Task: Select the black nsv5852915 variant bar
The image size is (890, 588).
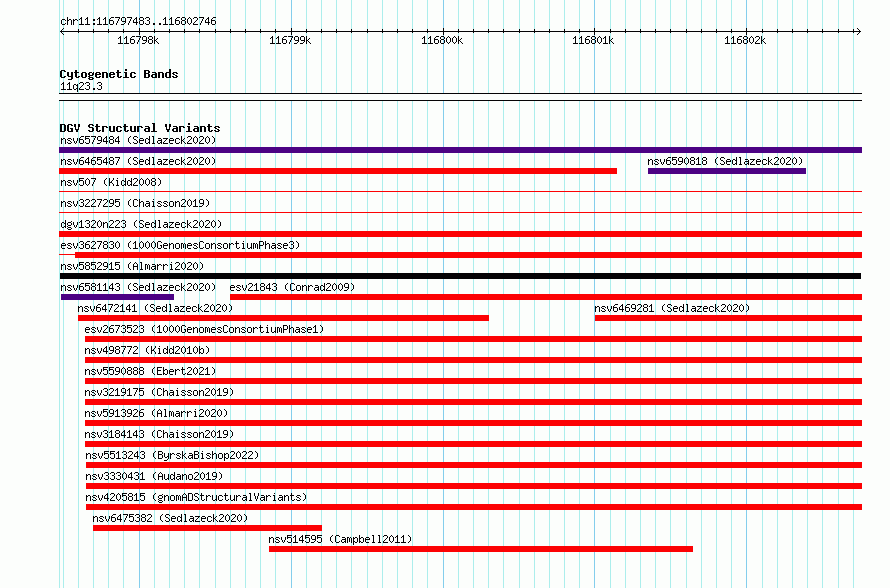Action: pyautogui.click(x=460, y=276)
